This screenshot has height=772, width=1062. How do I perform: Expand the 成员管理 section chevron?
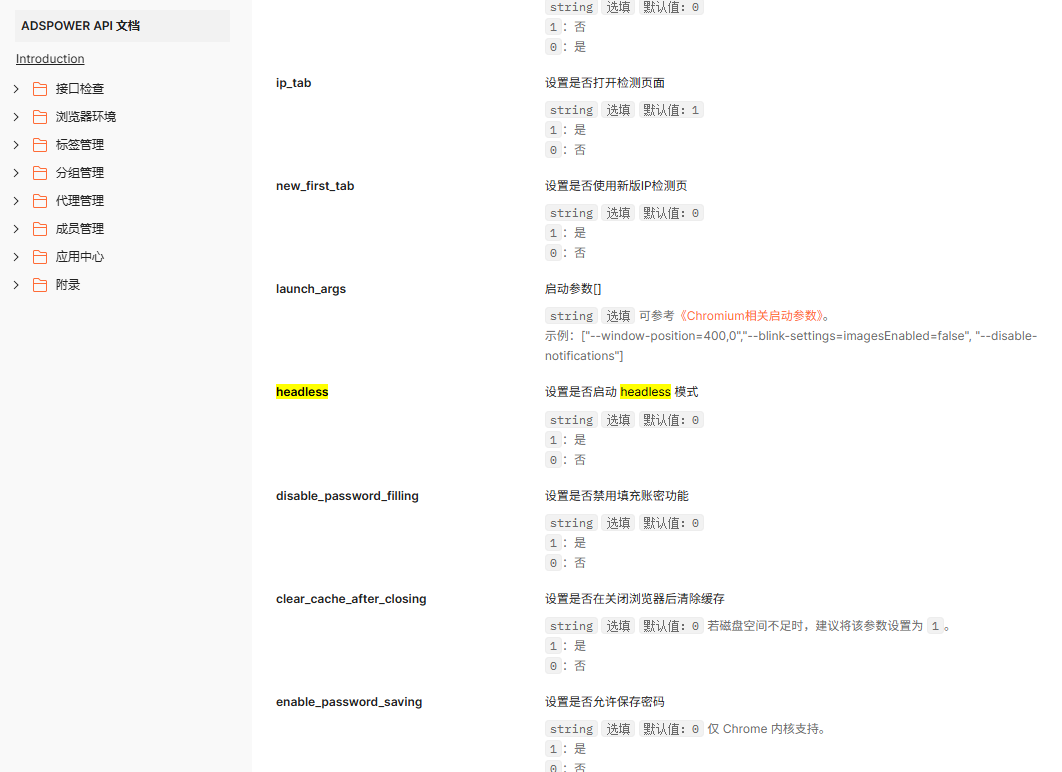[16, 229]
